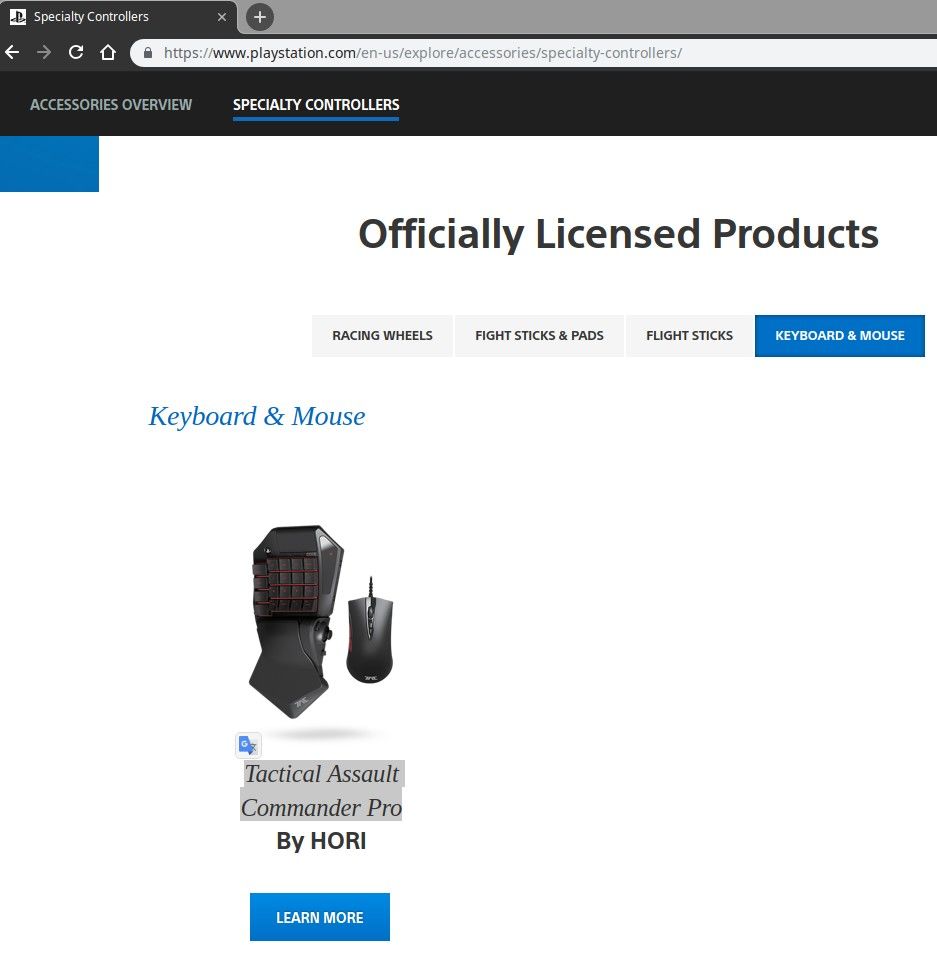Screen dimensions: 937x965
Task: Switch to Racing Wheels tab
Action: click(x=382, y=335)
